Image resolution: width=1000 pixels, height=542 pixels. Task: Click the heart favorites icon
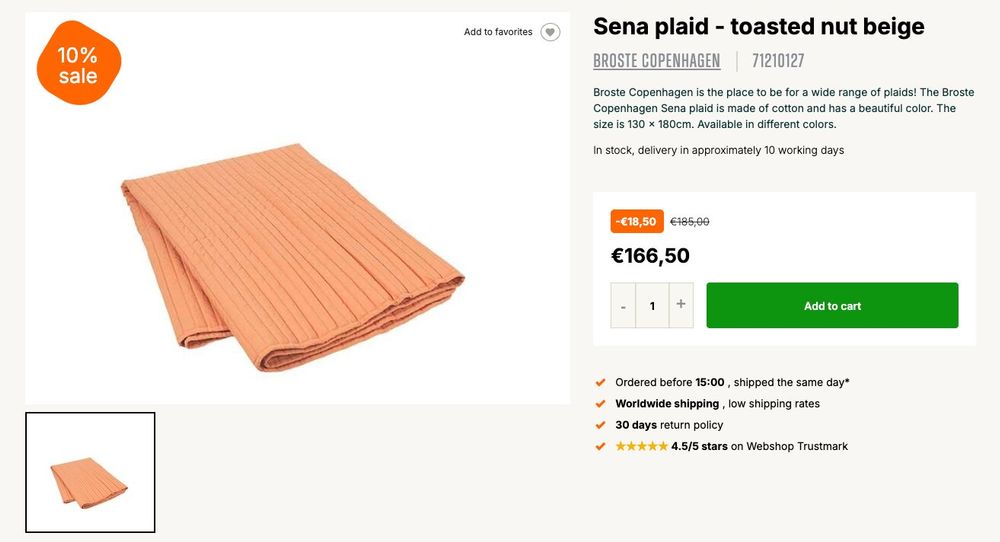[x=550, y=32]
